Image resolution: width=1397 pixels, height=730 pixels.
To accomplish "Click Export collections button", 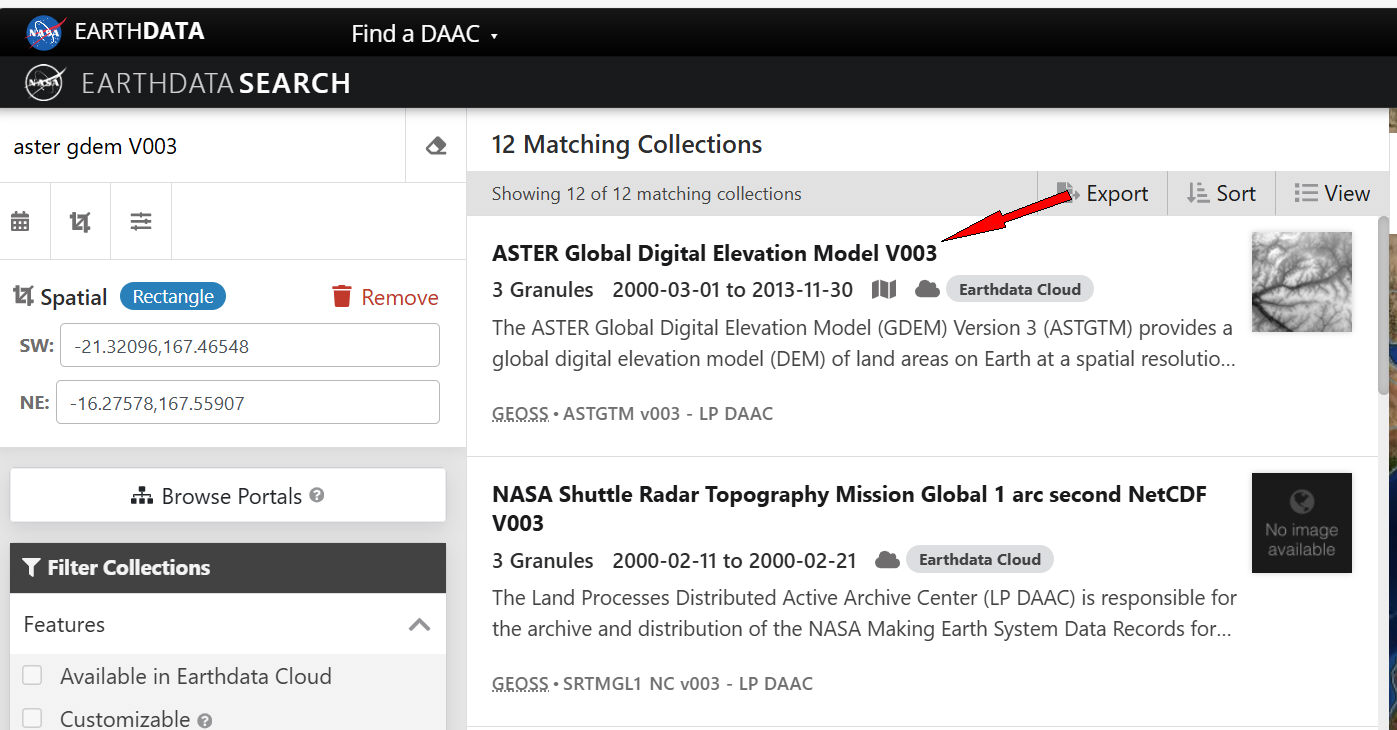I will (x=1104, y=194).
